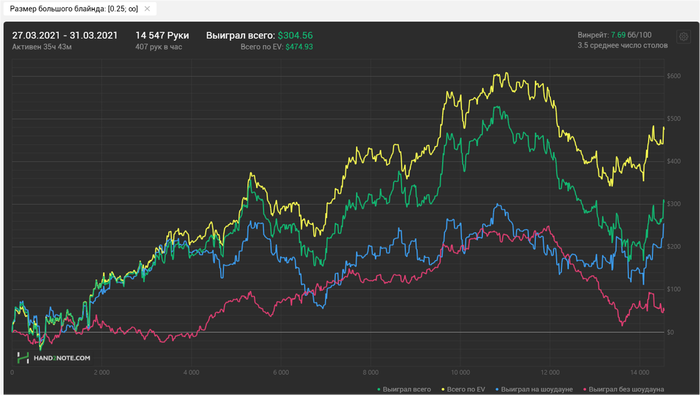Click the blue 'Выиграл на шоудауне' legend dot

pyautogui.click(x=497, y=390)
